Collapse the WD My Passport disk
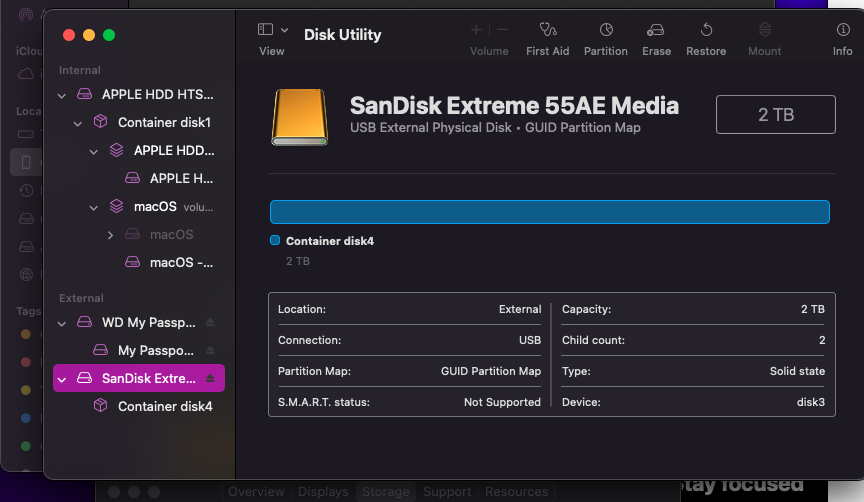 (63, 323)
